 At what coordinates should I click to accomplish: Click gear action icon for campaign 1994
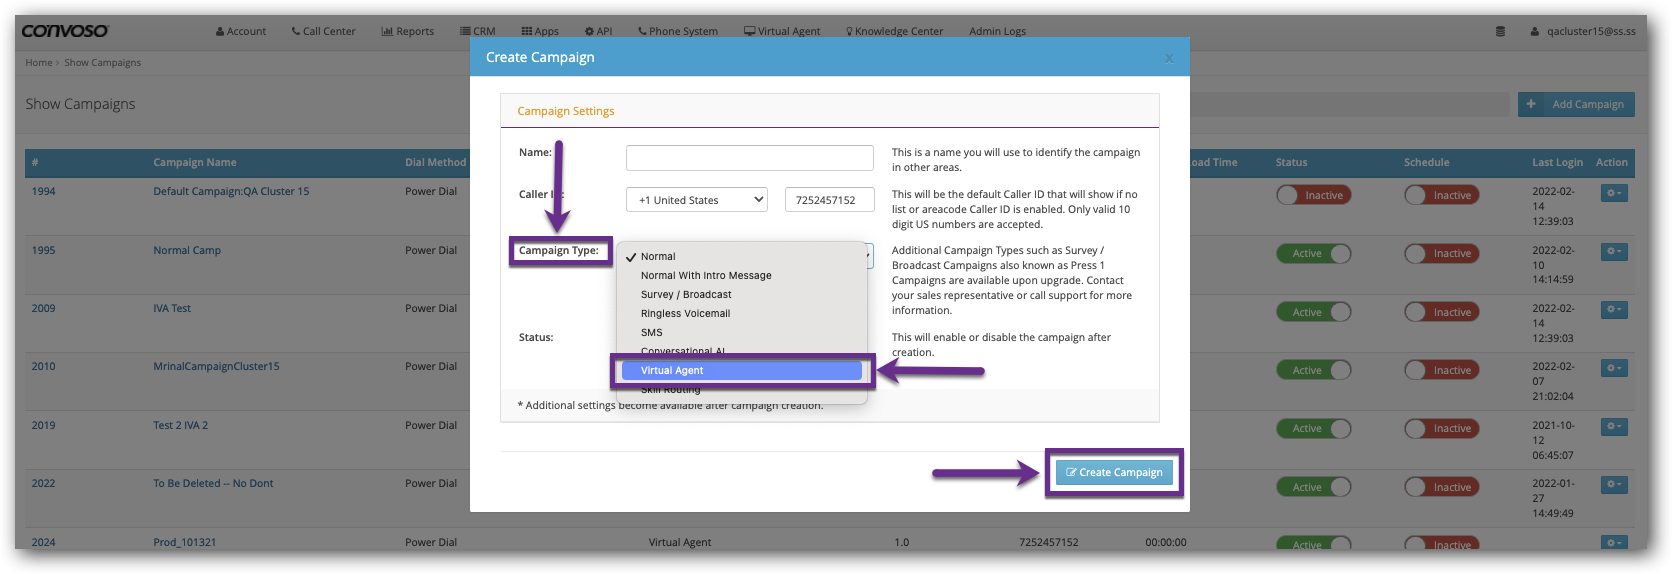pos(1613,193)
